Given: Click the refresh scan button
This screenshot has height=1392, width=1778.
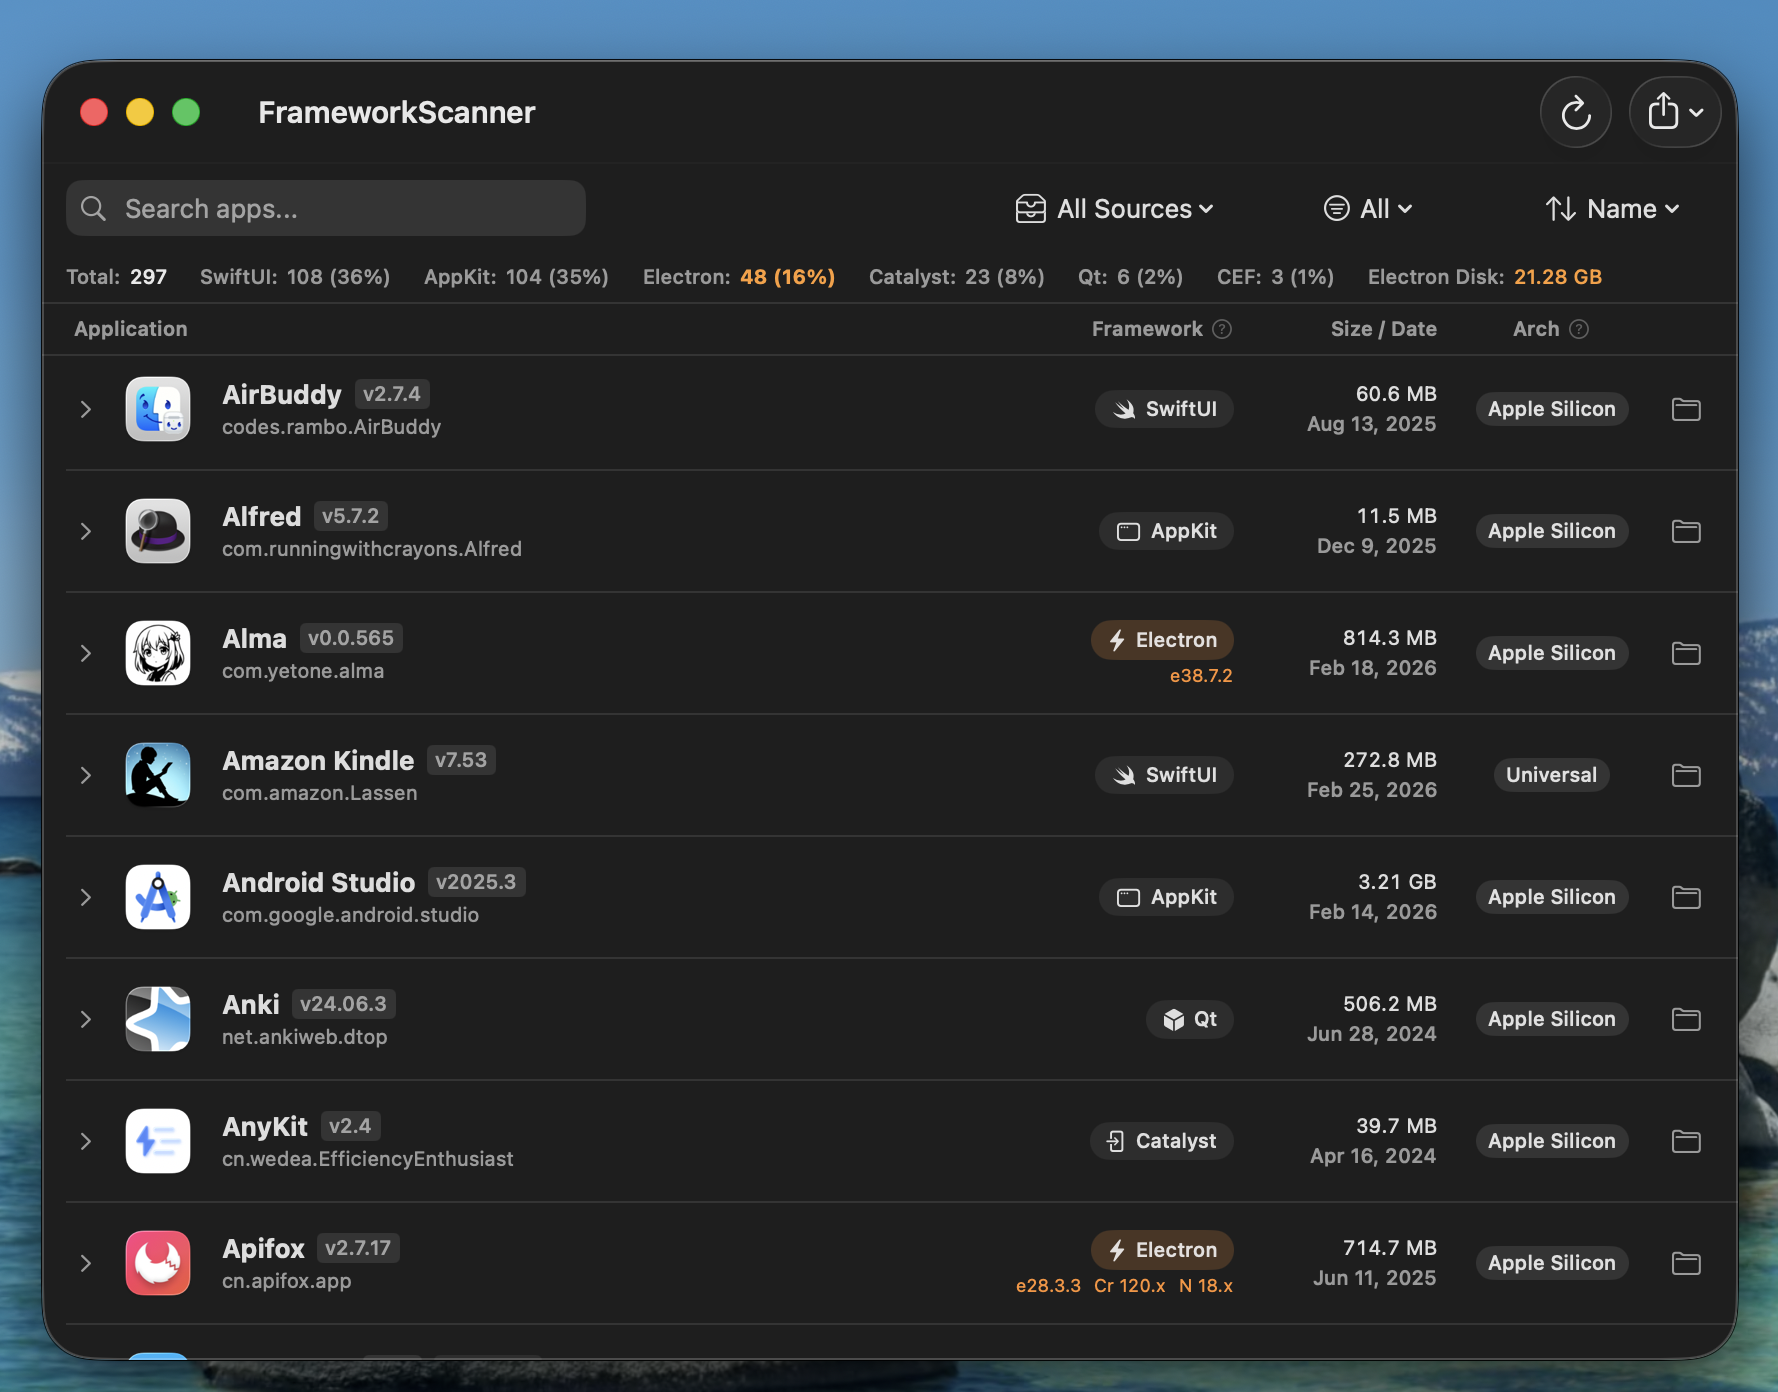Looking at the screenshot, I should click(x=1576, y=112).
